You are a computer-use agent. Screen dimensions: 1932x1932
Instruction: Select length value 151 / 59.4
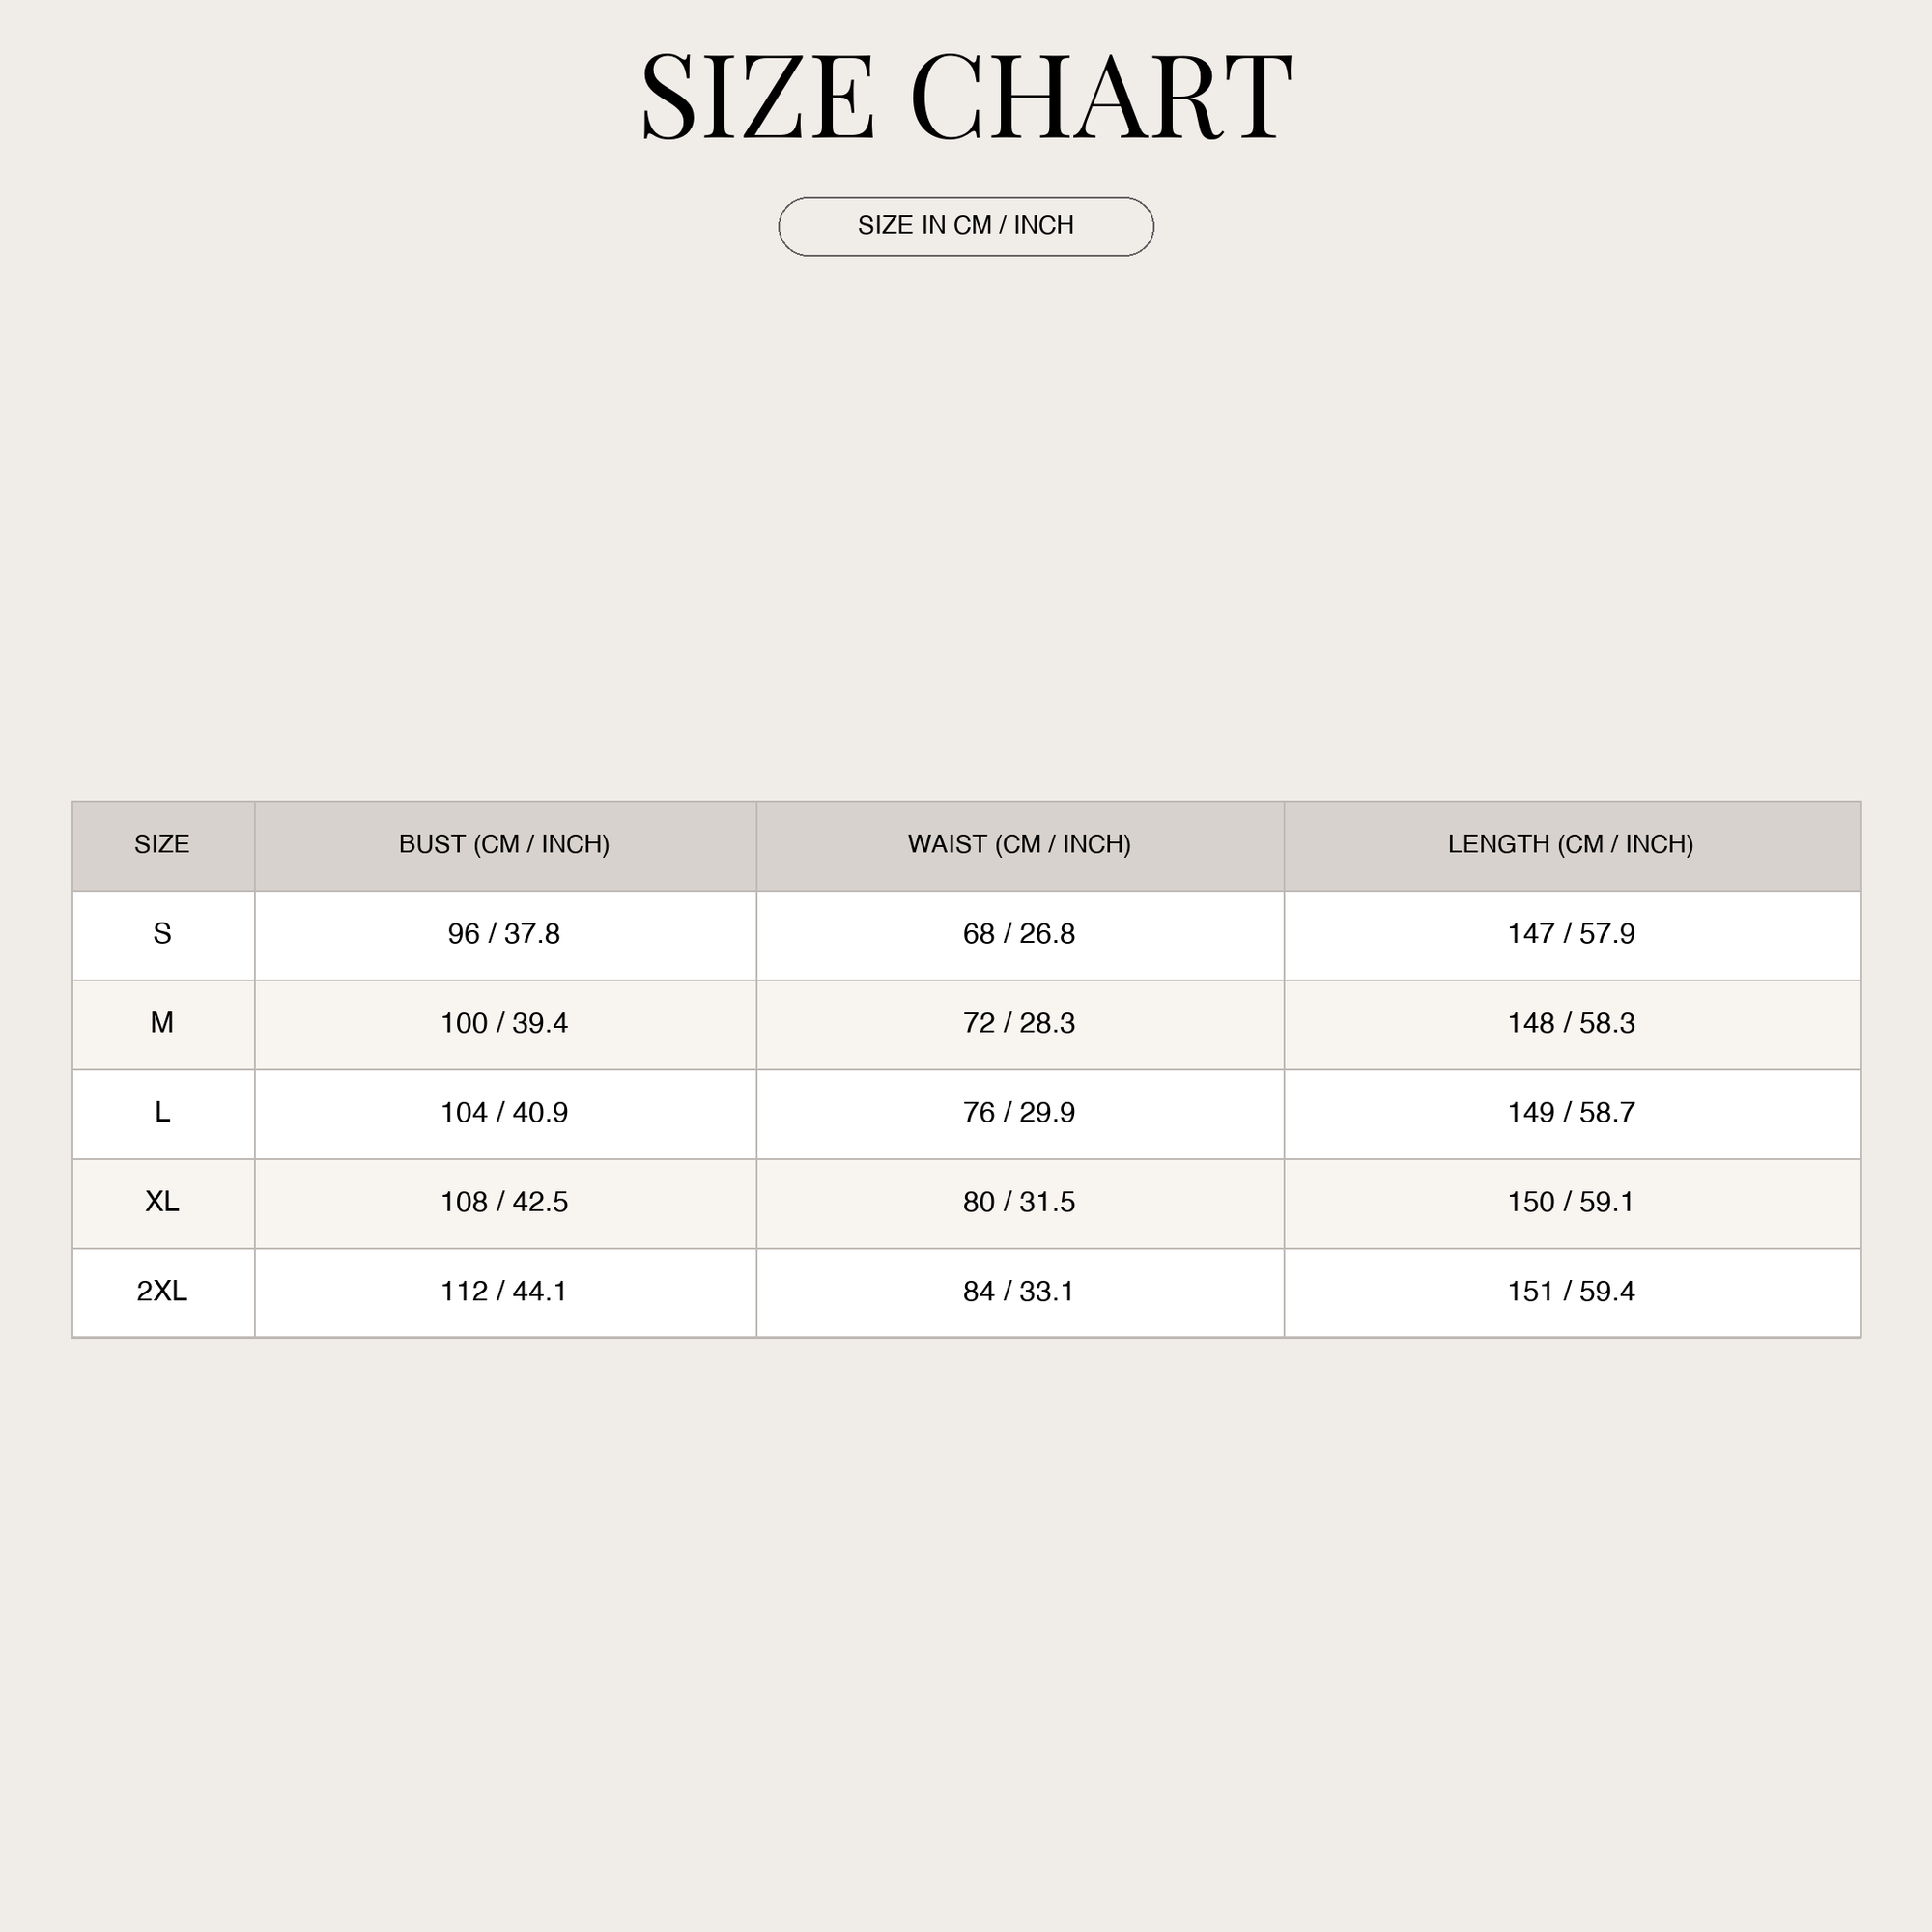point(1571,1291)
